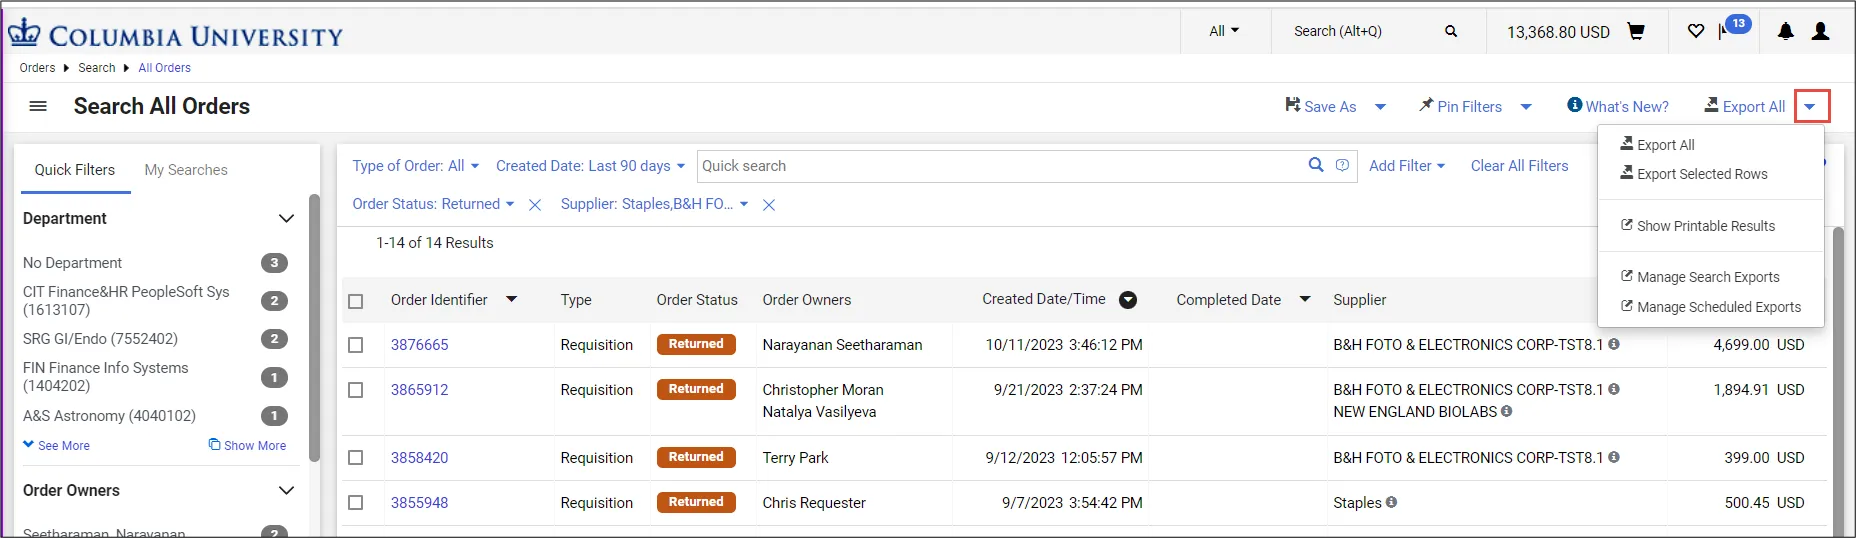This screenshot has width=1856, height=538.
Task: Open order 3865912 link
Action: [x=420, y=390]
